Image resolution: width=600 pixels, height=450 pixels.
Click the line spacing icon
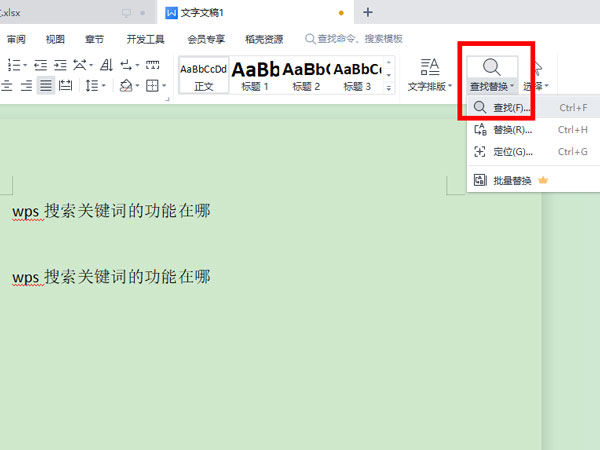(92, 85)
